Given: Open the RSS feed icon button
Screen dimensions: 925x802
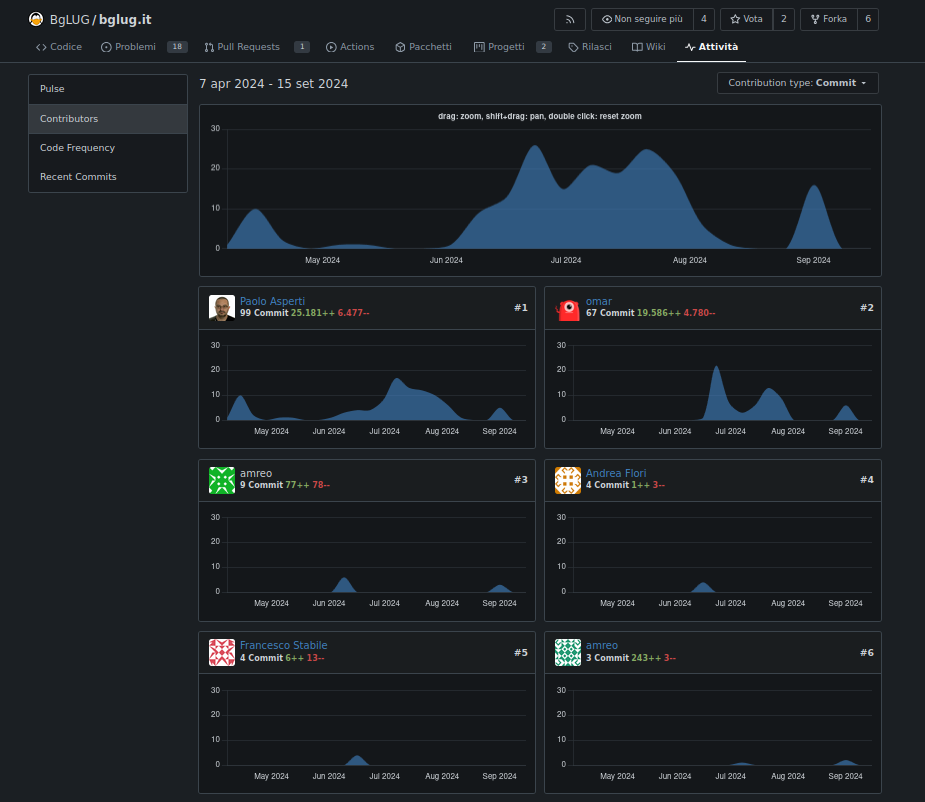Looking at the screenshot, I should click(570, 19).
